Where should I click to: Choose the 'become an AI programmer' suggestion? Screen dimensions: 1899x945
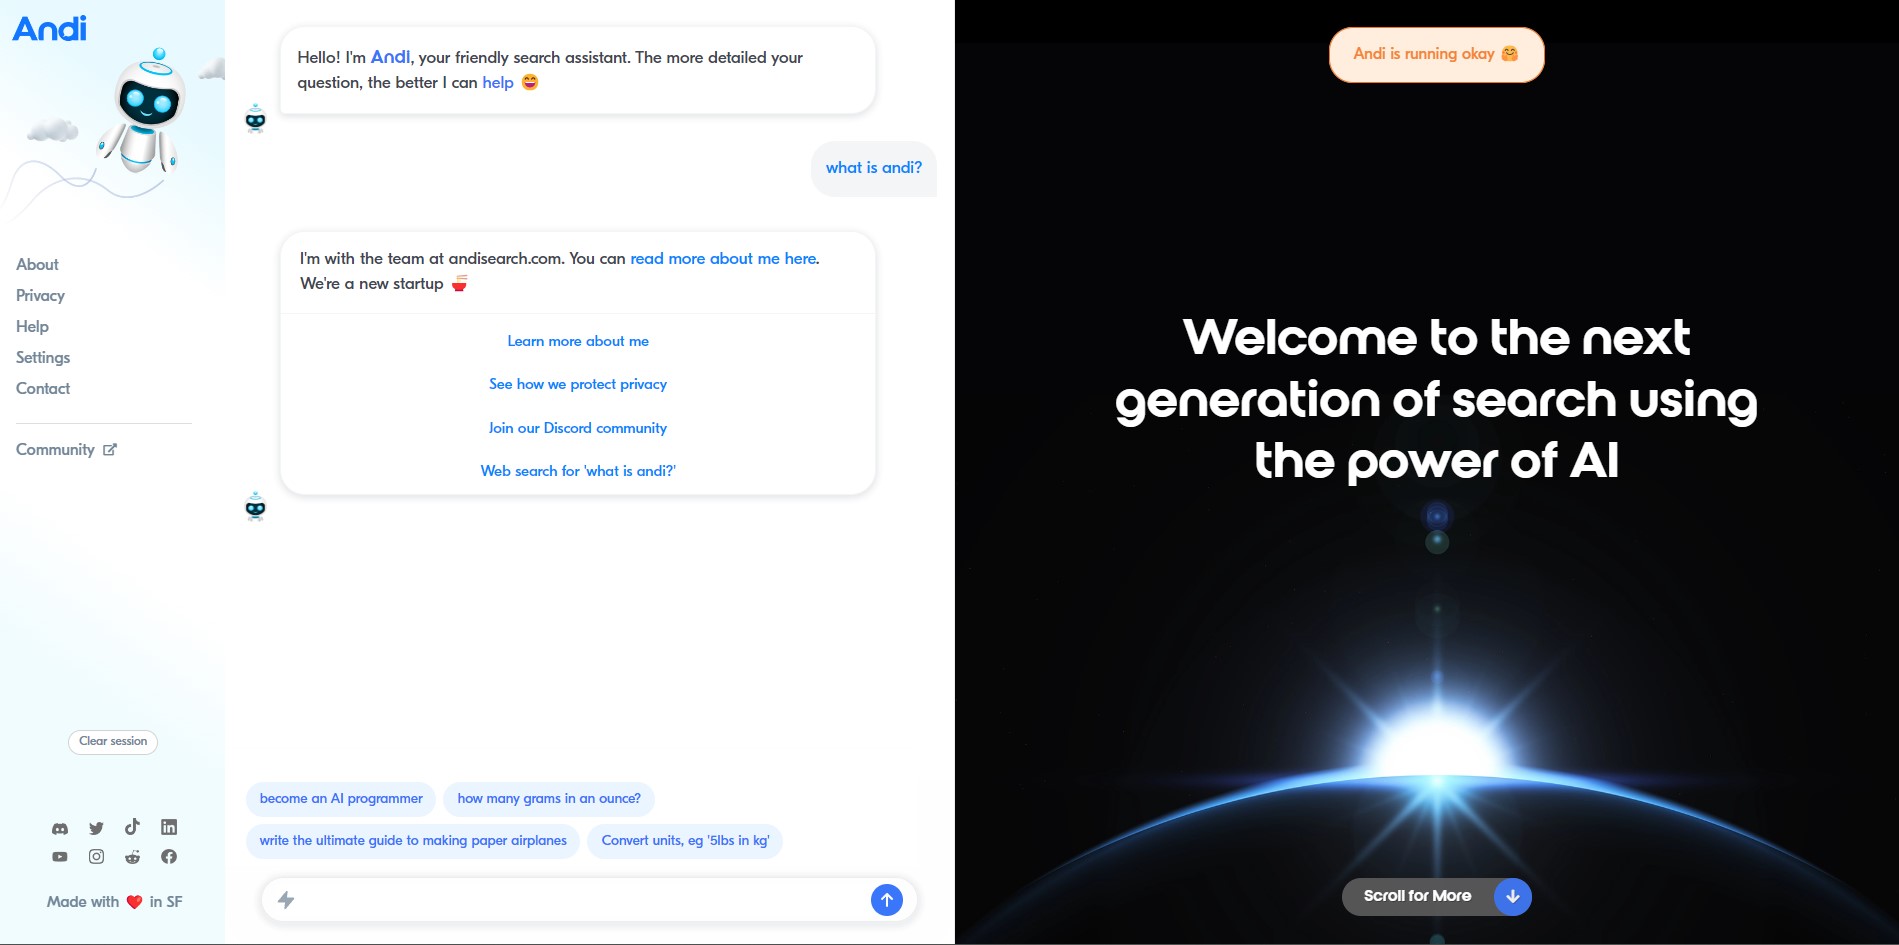coord(341,799)
